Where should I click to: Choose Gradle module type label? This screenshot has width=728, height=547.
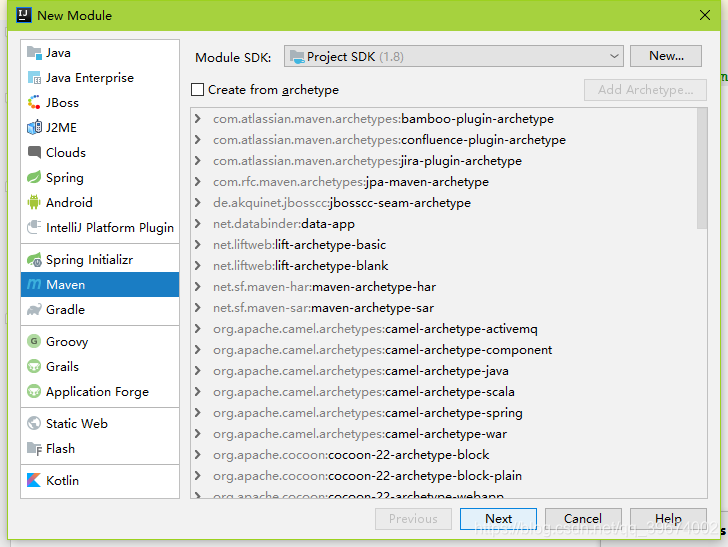(65, 310)
